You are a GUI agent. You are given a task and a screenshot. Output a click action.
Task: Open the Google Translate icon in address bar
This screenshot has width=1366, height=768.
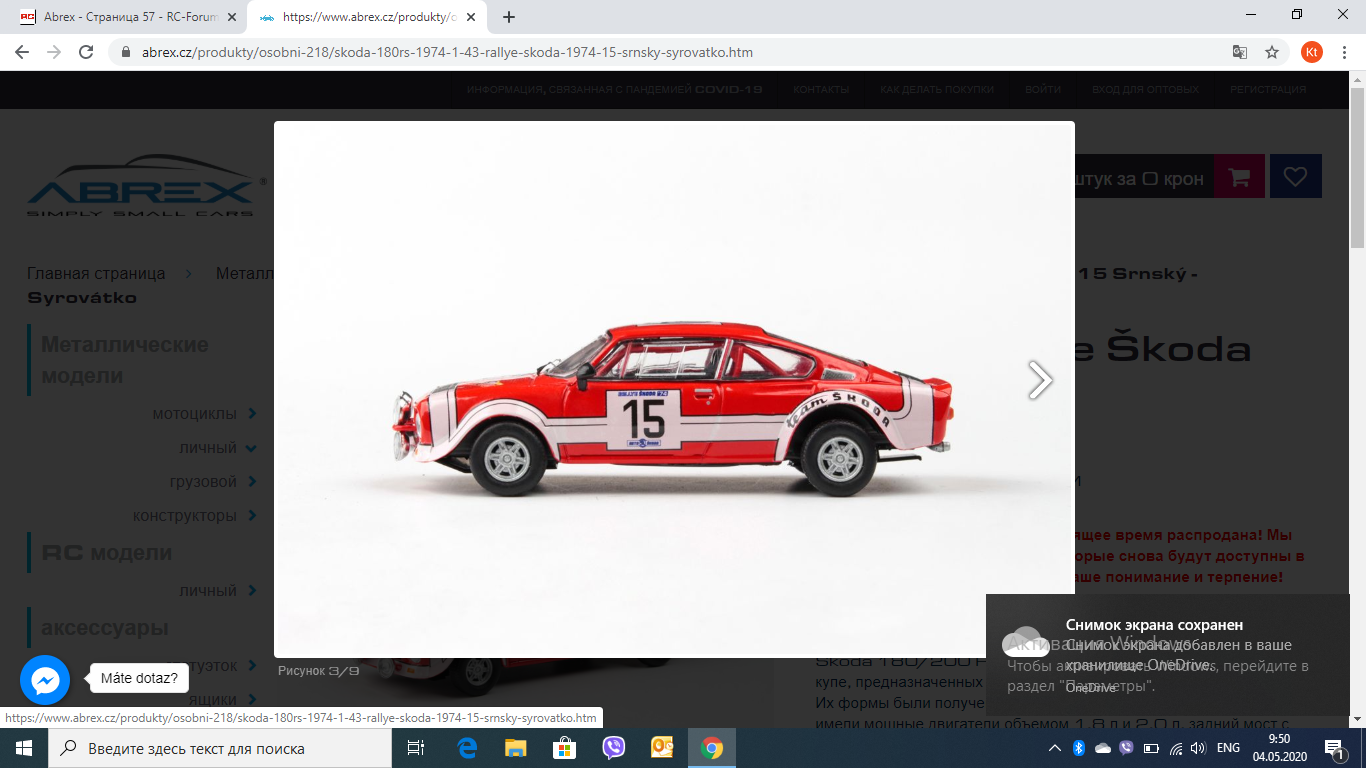point(1240,52)
